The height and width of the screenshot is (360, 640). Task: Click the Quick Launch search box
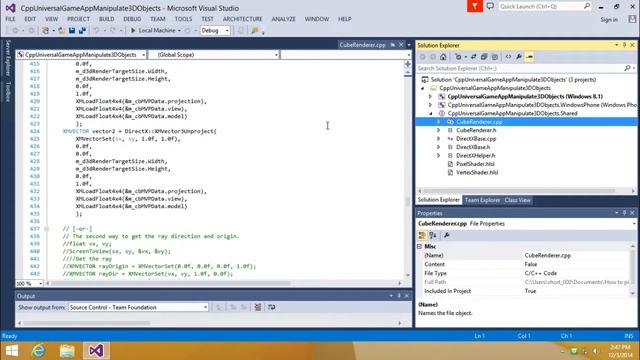point(544,6)
